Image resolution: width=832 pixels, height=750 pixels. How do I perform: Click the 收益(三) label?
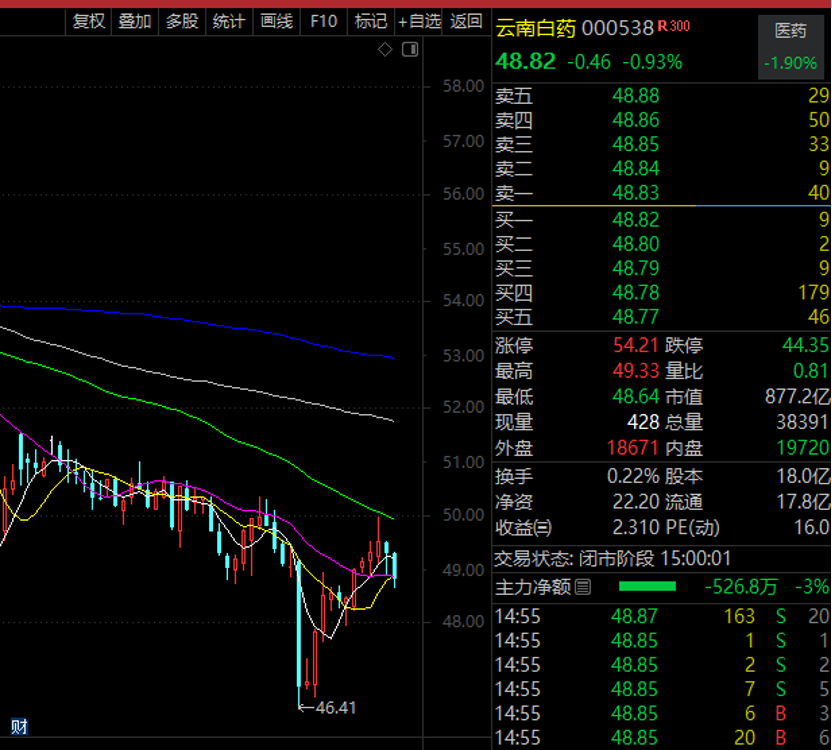(x=523, y=528)
